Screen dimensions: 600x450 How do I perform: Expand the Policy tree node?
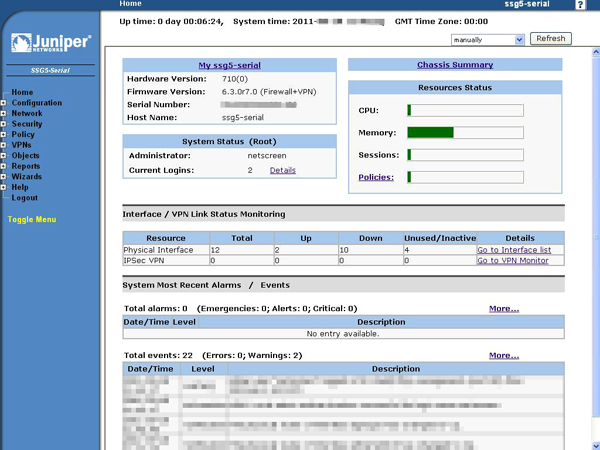click(x=3, y=135)
